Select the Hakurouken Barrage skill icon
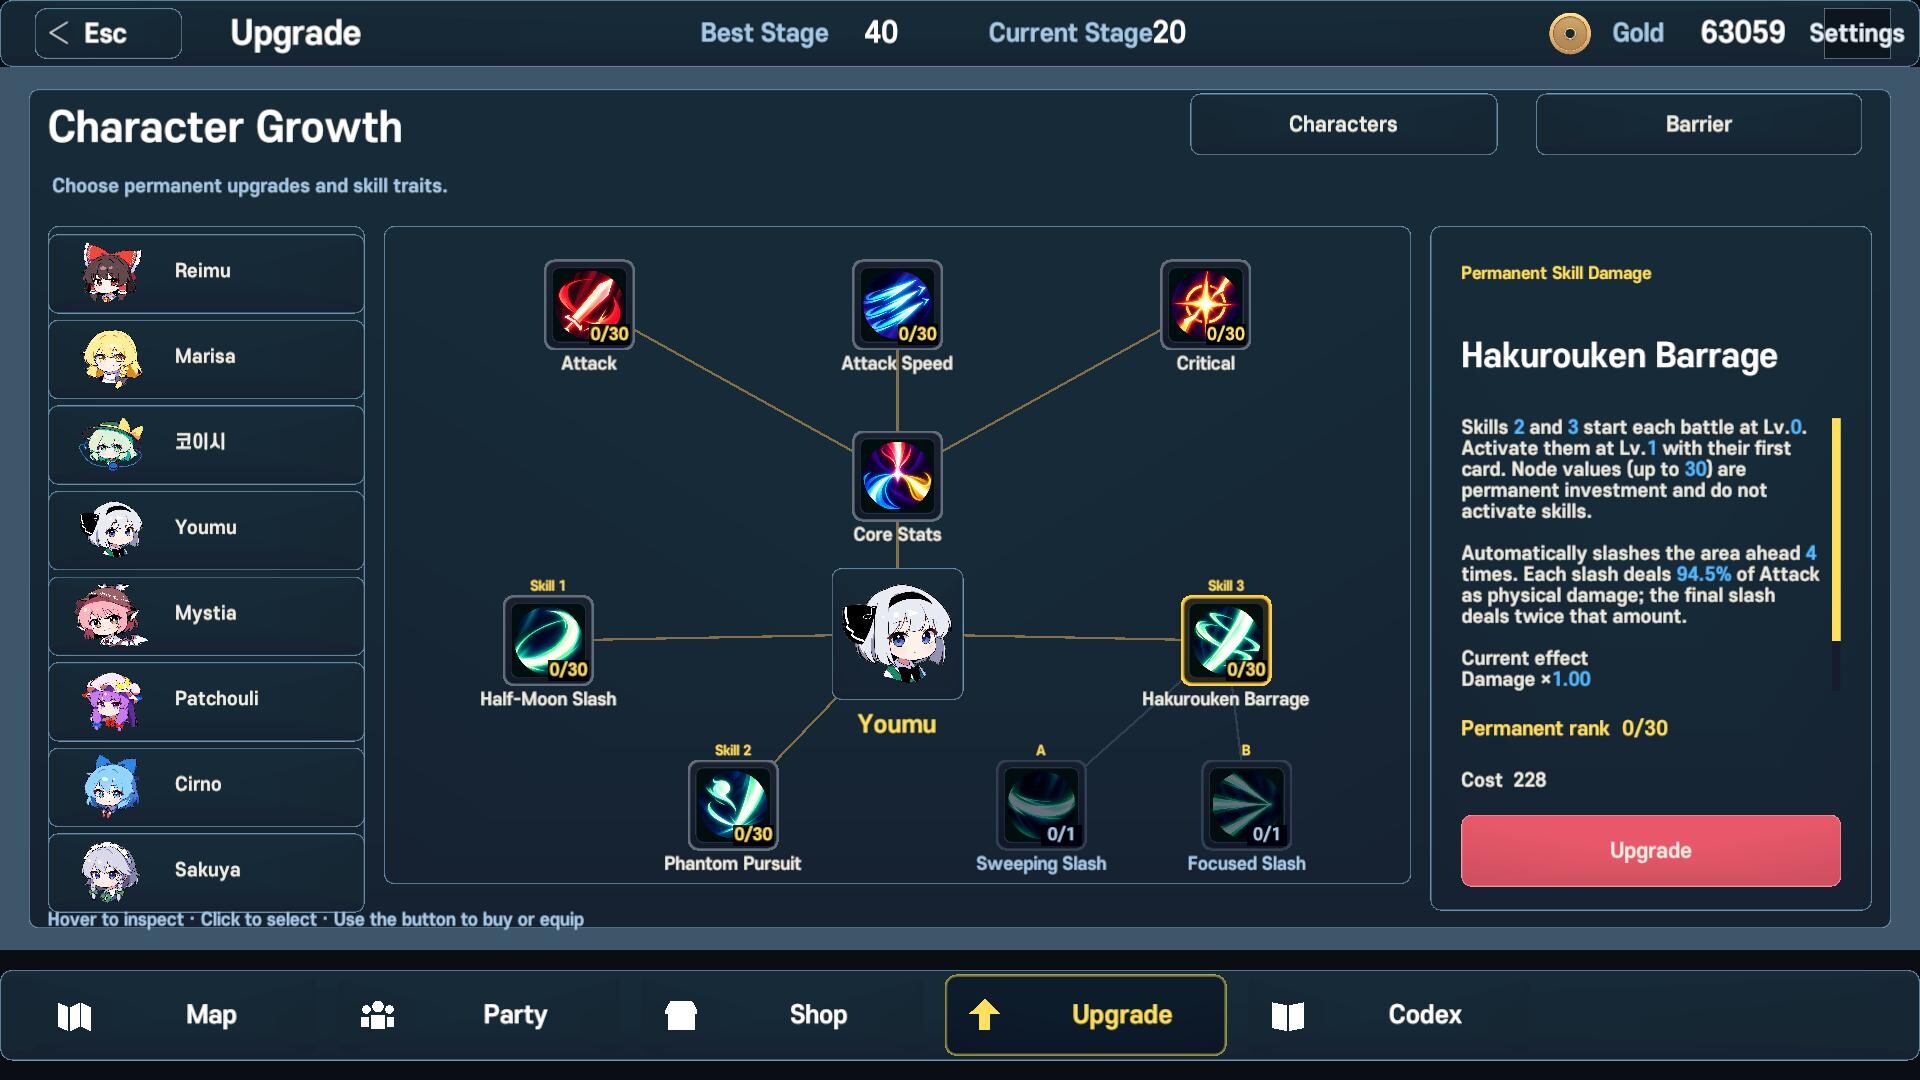This screenshot has width=1920, height=1080. (x=1226, y=640)
